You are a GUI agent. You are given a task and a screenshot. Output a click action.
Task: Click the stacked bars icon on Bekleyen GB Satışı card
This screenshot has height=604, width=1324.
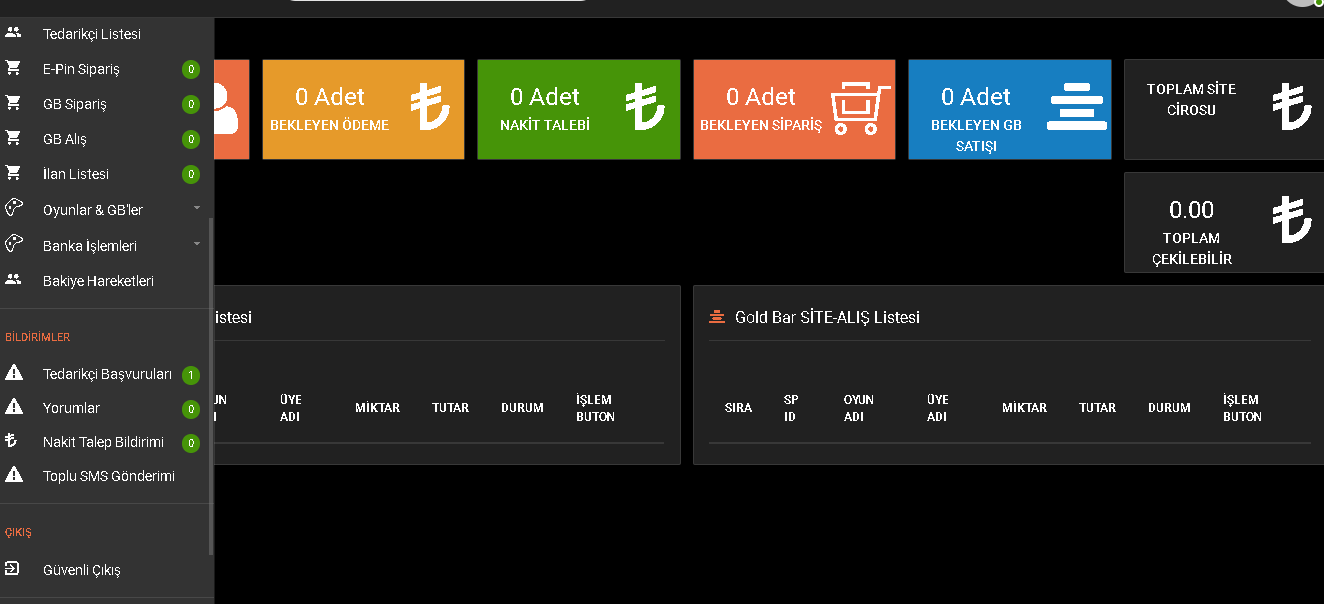[x=1077, y=107]
